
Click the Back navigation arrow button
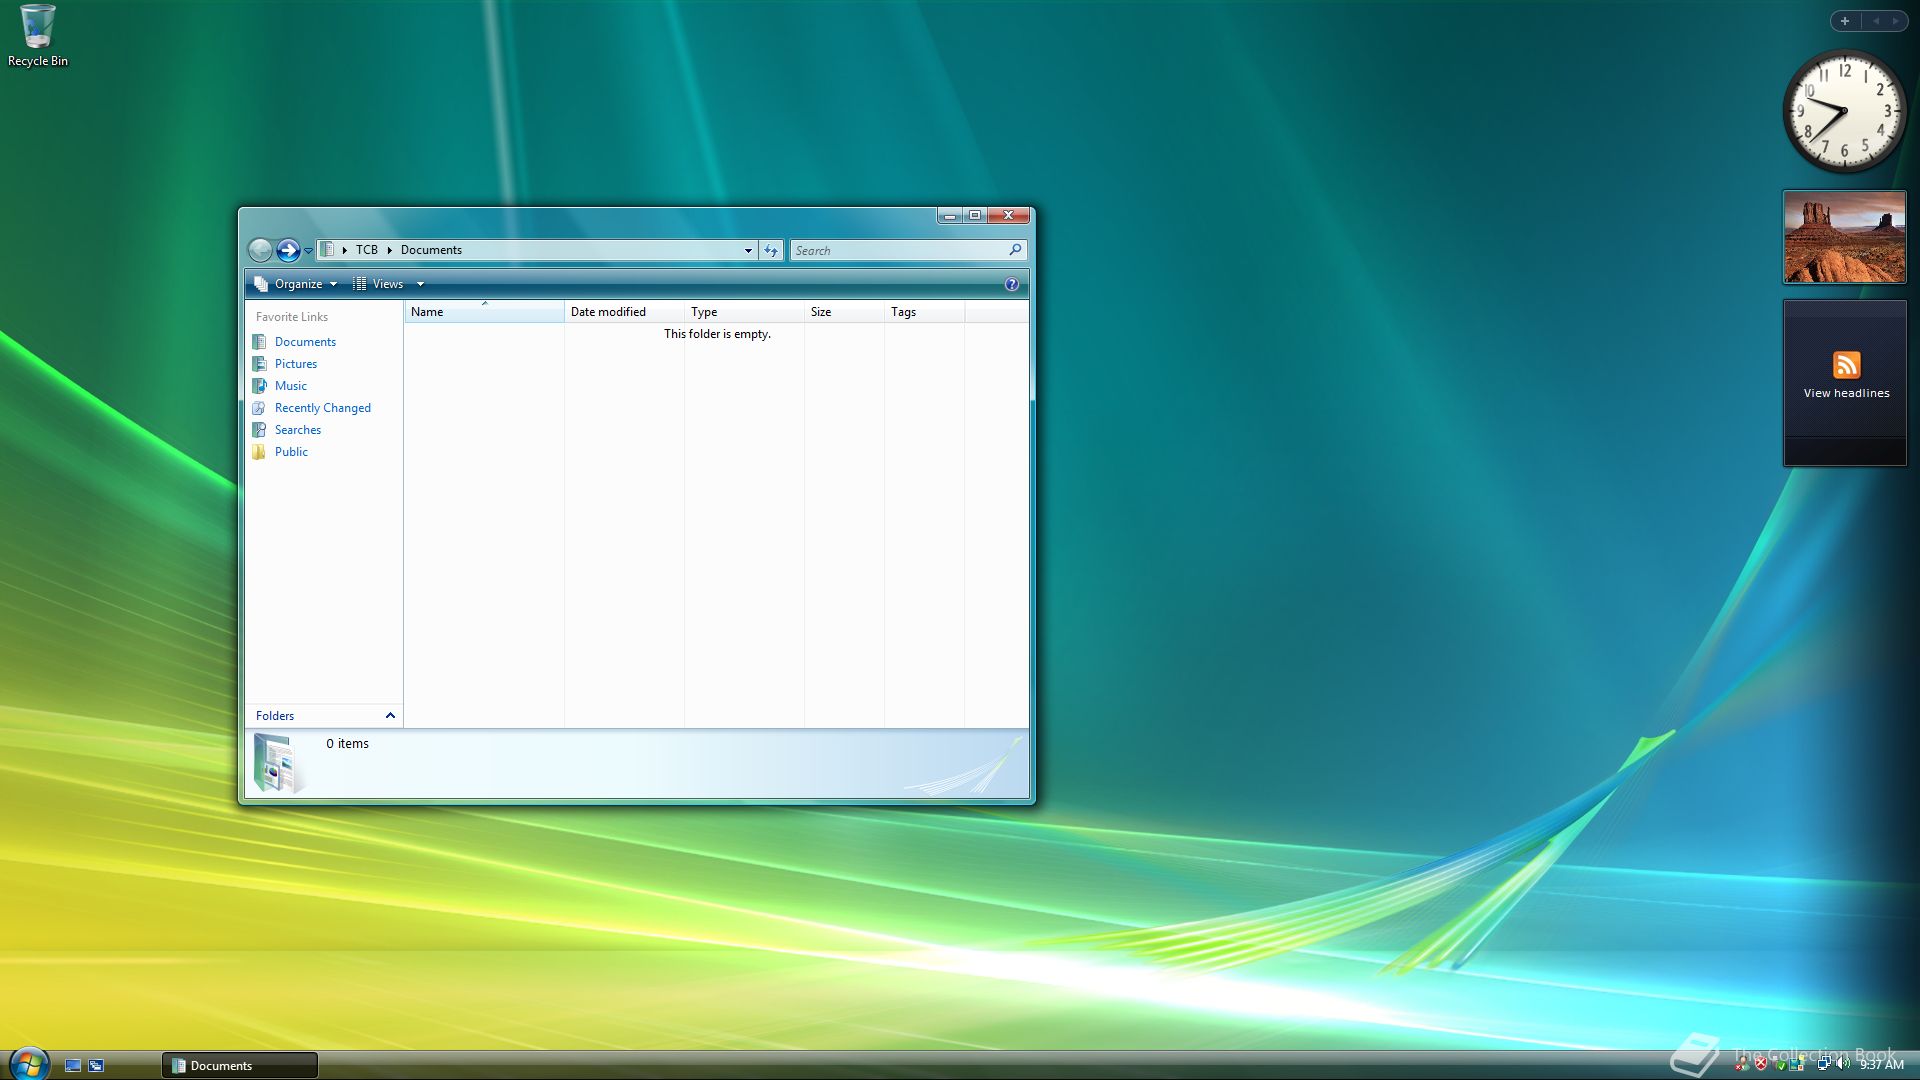(260, 250)
